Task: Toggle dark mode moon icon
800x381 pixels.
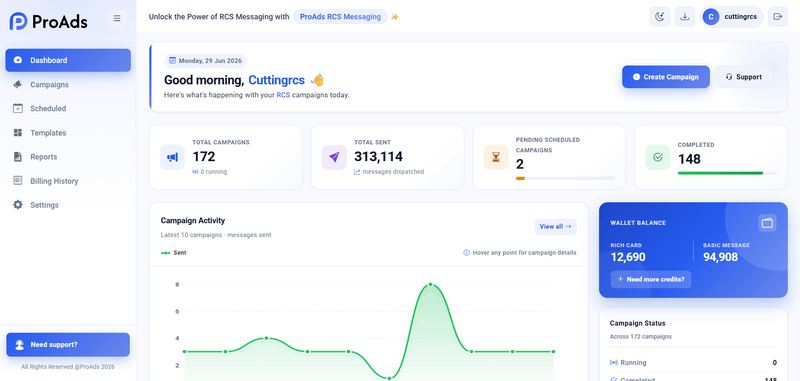Action: pos(660,17)
